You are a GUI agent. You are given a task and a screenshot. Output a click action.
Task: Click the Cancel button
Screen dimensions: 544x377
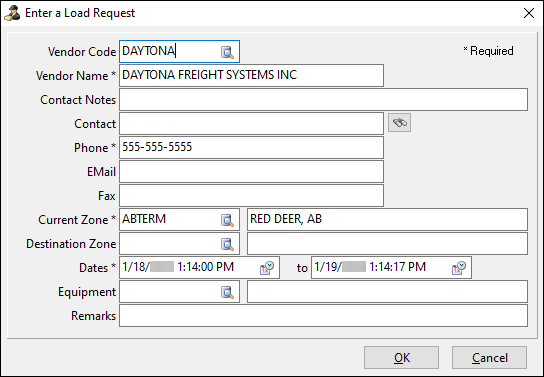pyautogui.click(x=489, y=358)
